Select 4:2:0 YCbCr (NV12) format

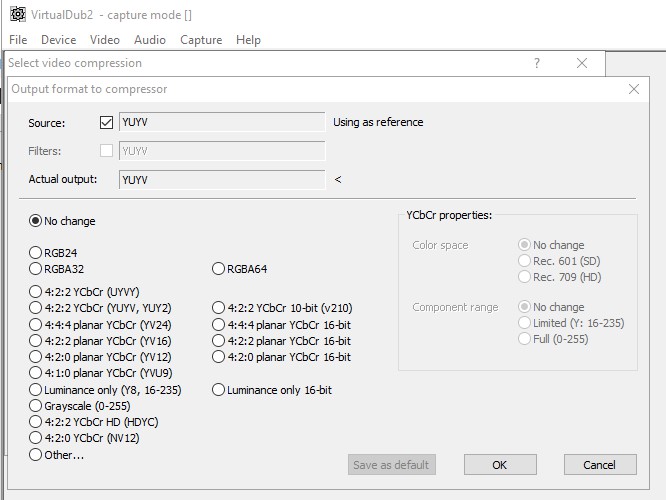pyautogui.click(x=37, y=438)
